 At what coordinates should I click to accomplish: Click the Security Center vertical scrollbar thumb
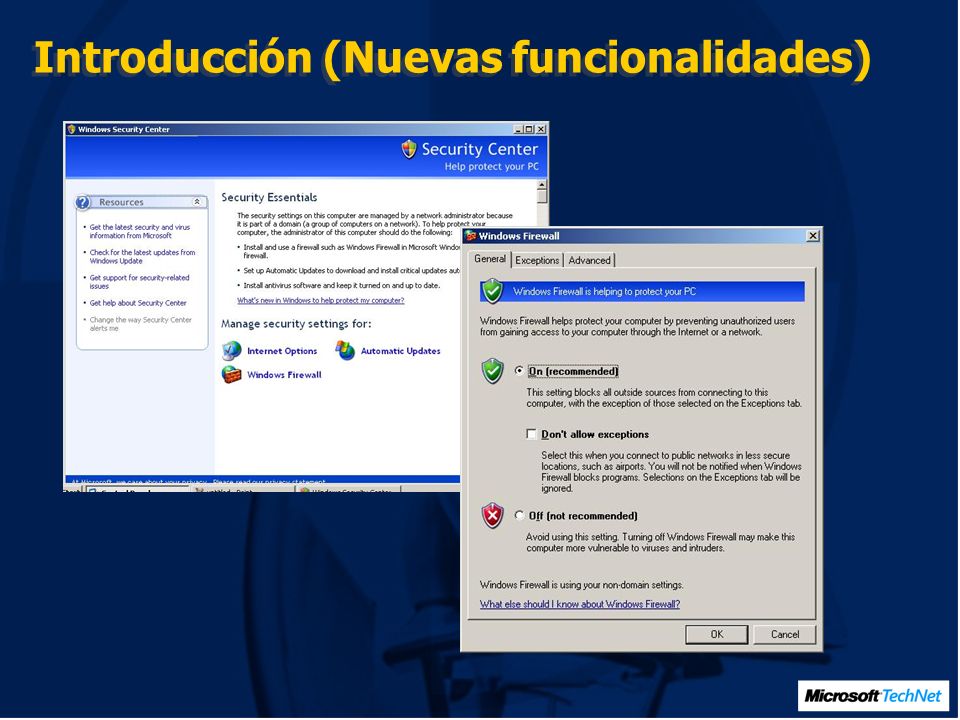(542, 196)
